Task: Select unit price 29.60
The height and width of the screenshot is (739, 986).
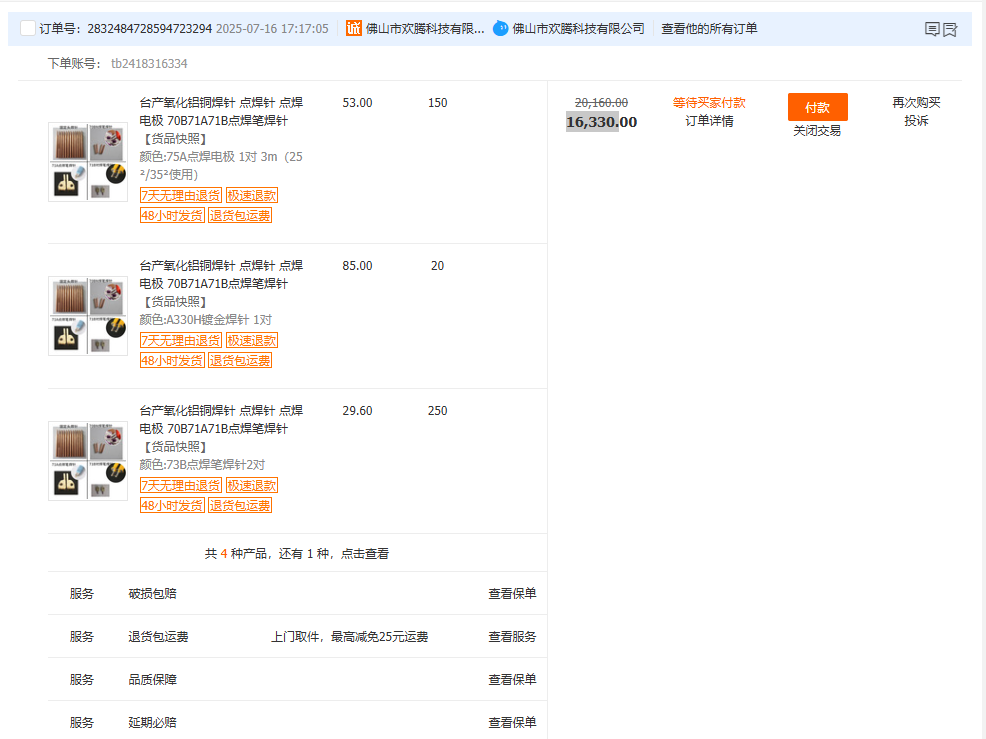Action: (x=357, y=411)
